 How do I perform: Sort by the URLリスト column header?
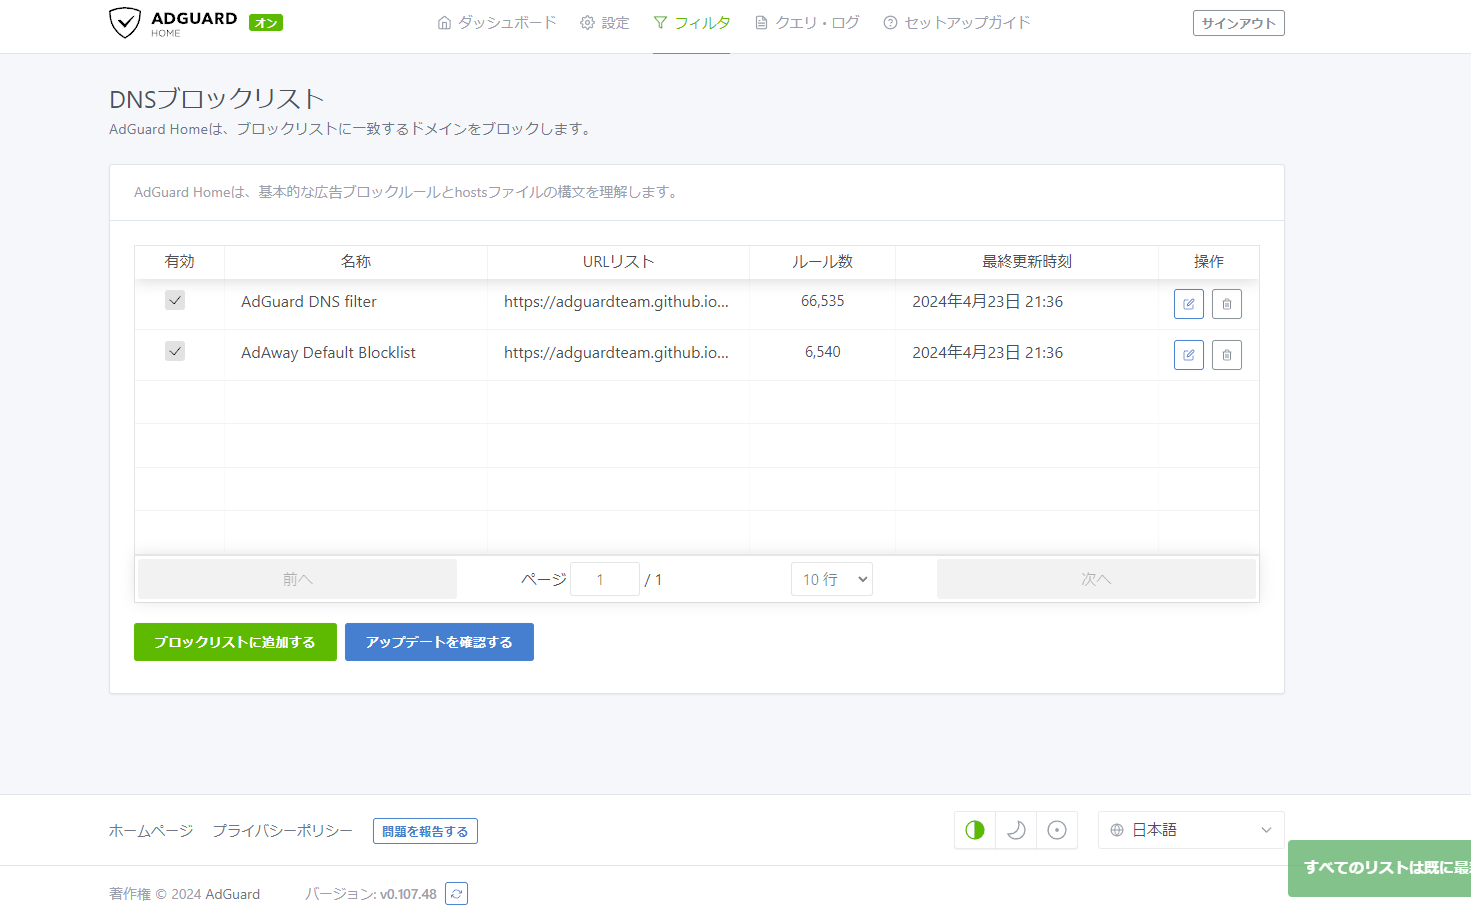click(618, 261)
